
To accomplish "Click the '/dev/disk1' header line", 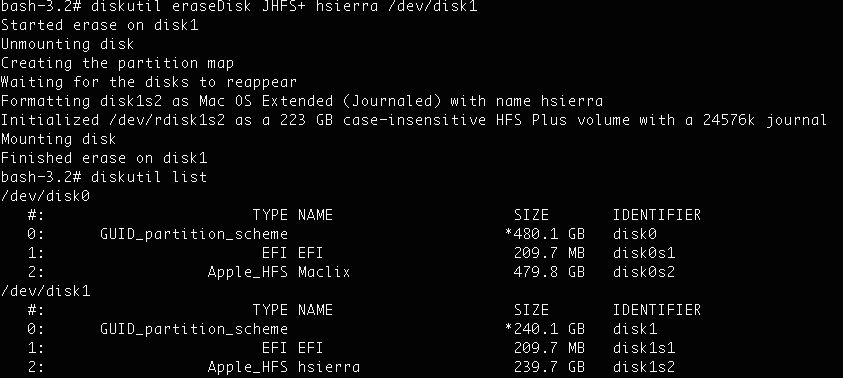I will [45, 291].
